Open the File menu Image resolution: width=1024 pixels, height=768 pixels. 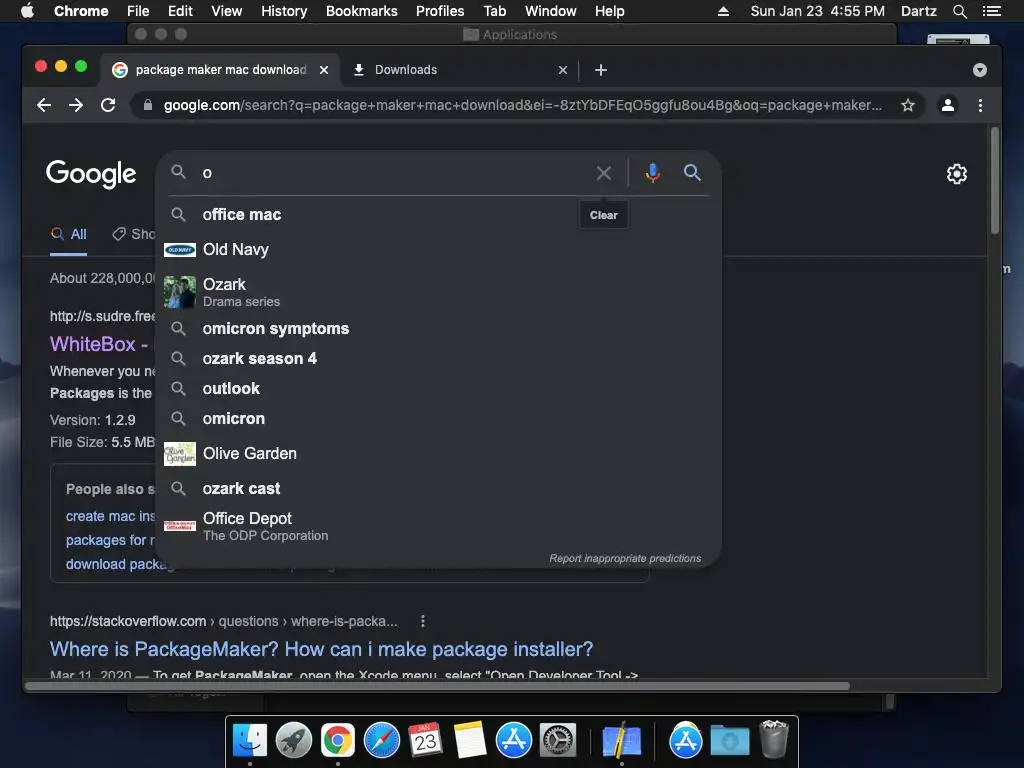click(x=138, y=11)
